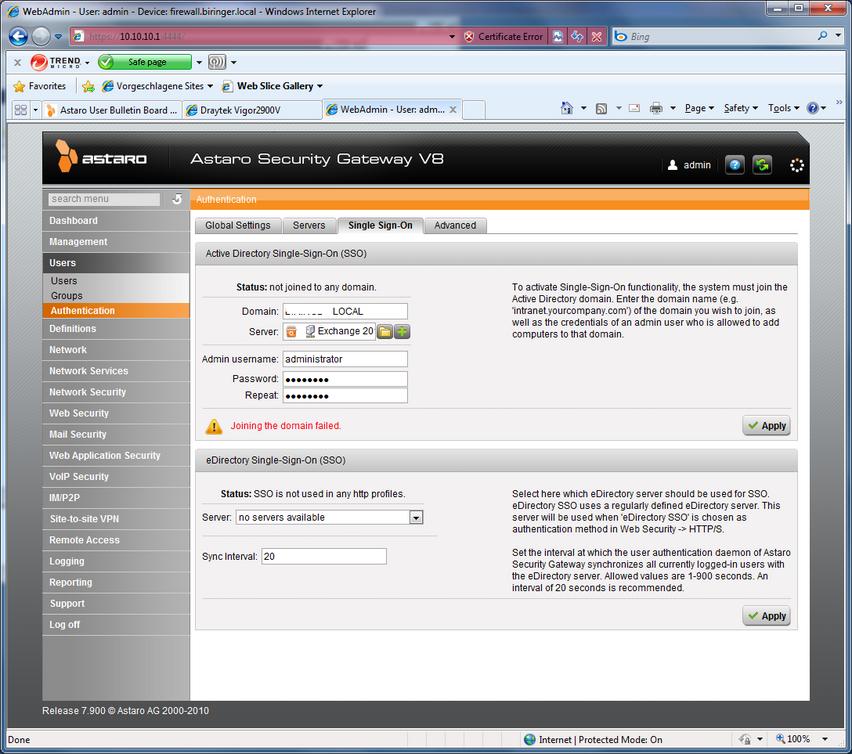Image resolution: width=852 pixels, height=754 pixels.
Task: Open the folder object browser icon
Action: (x=385, y=331)
